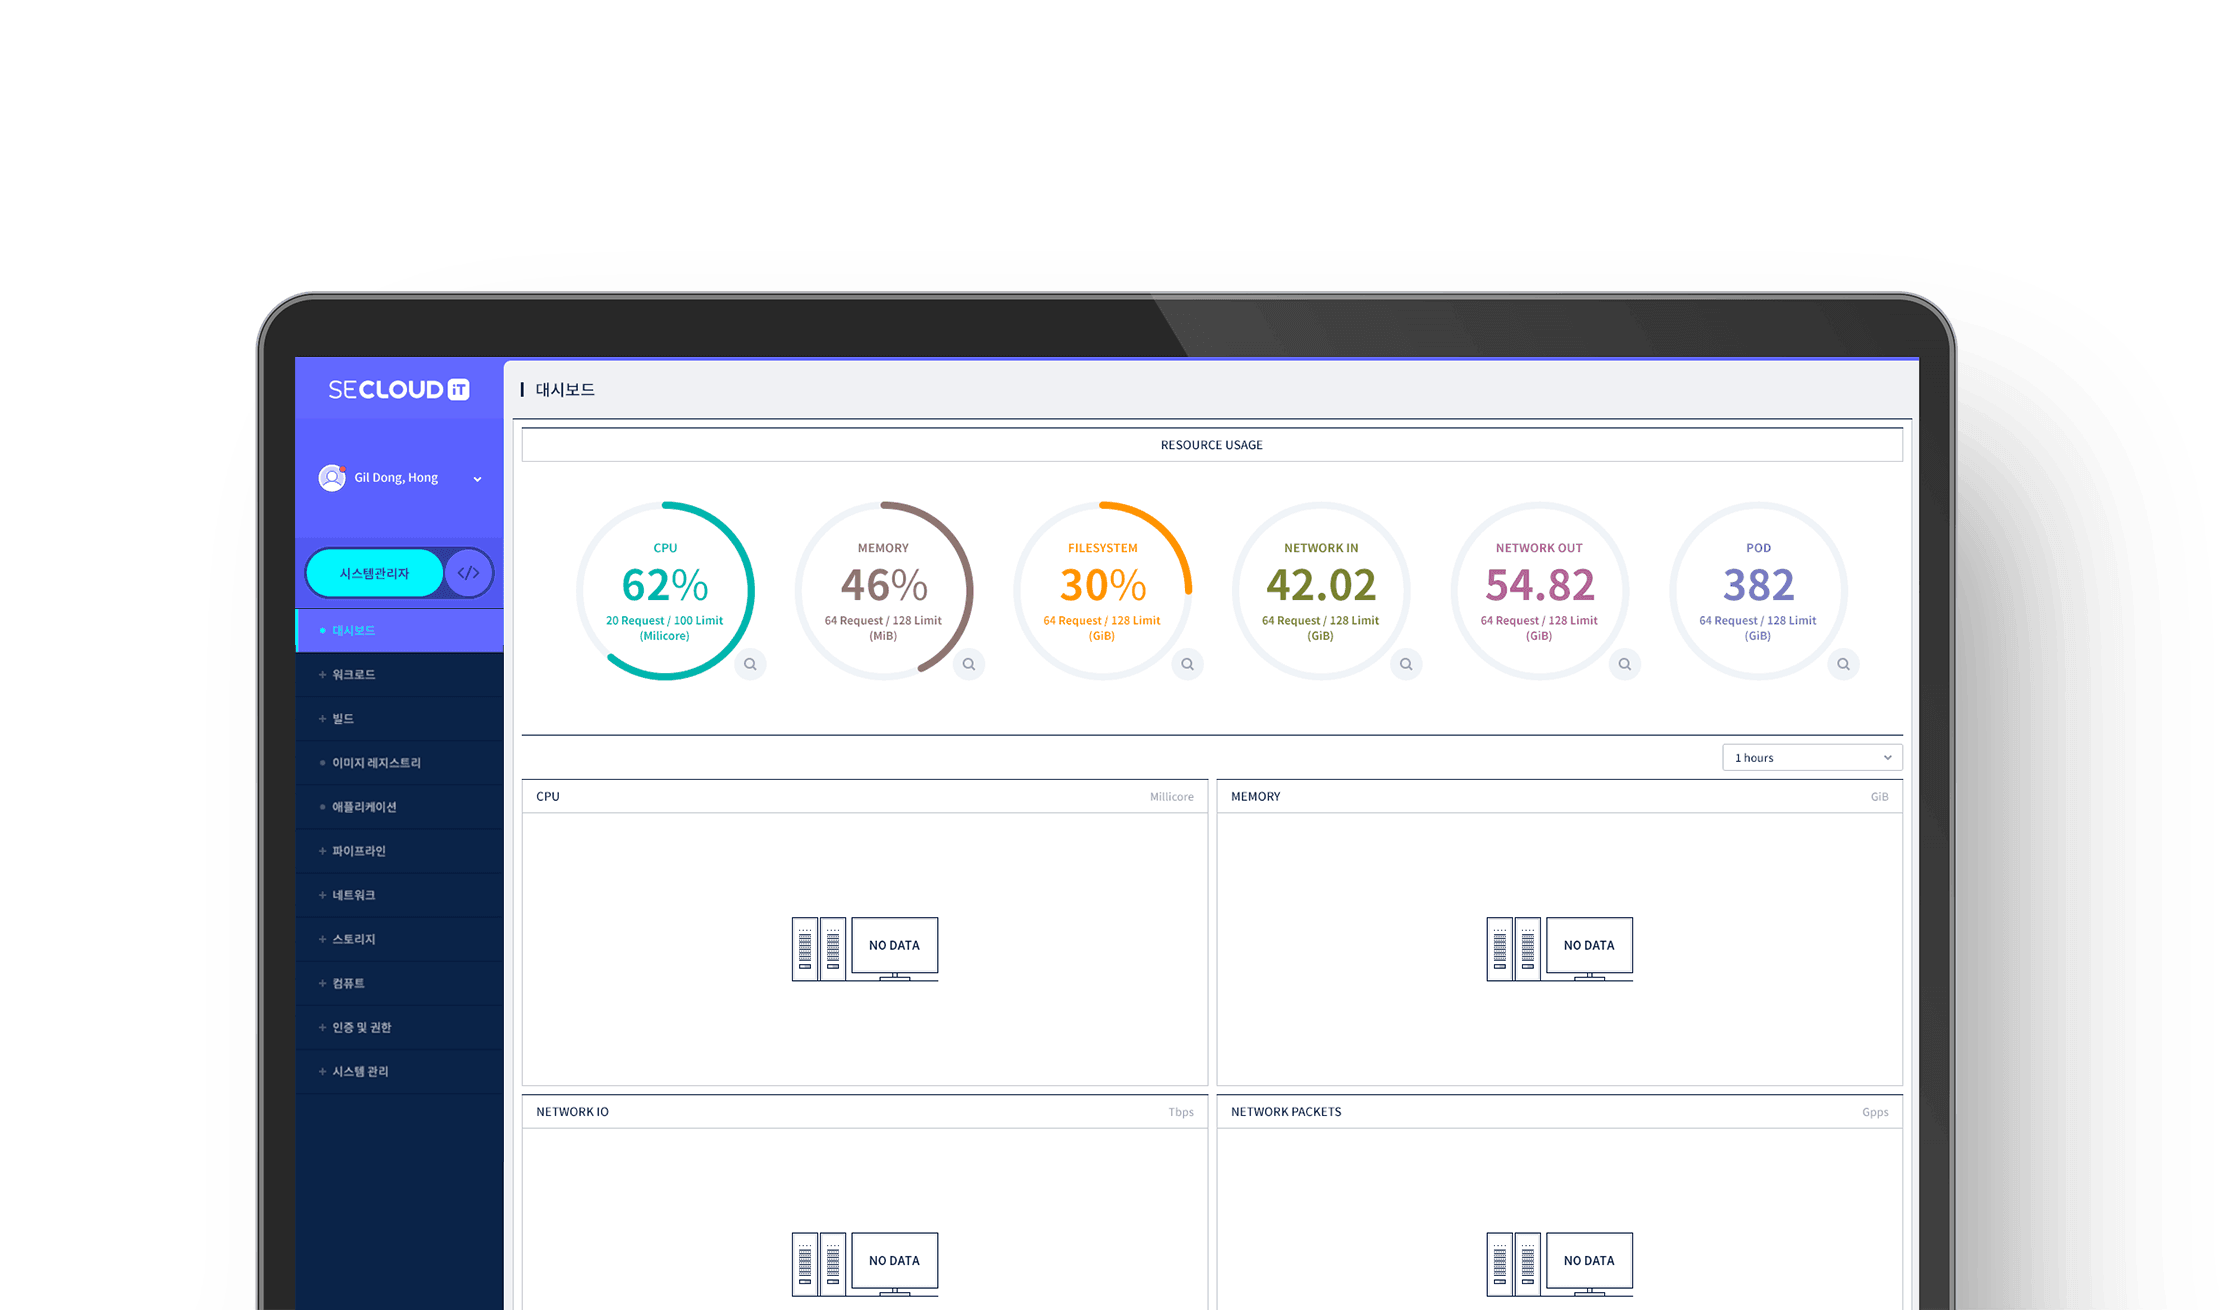Viewport: 2220px width, 1310px height.
Task: Click the SECLOUD IT logo
Action: point(399,390)
